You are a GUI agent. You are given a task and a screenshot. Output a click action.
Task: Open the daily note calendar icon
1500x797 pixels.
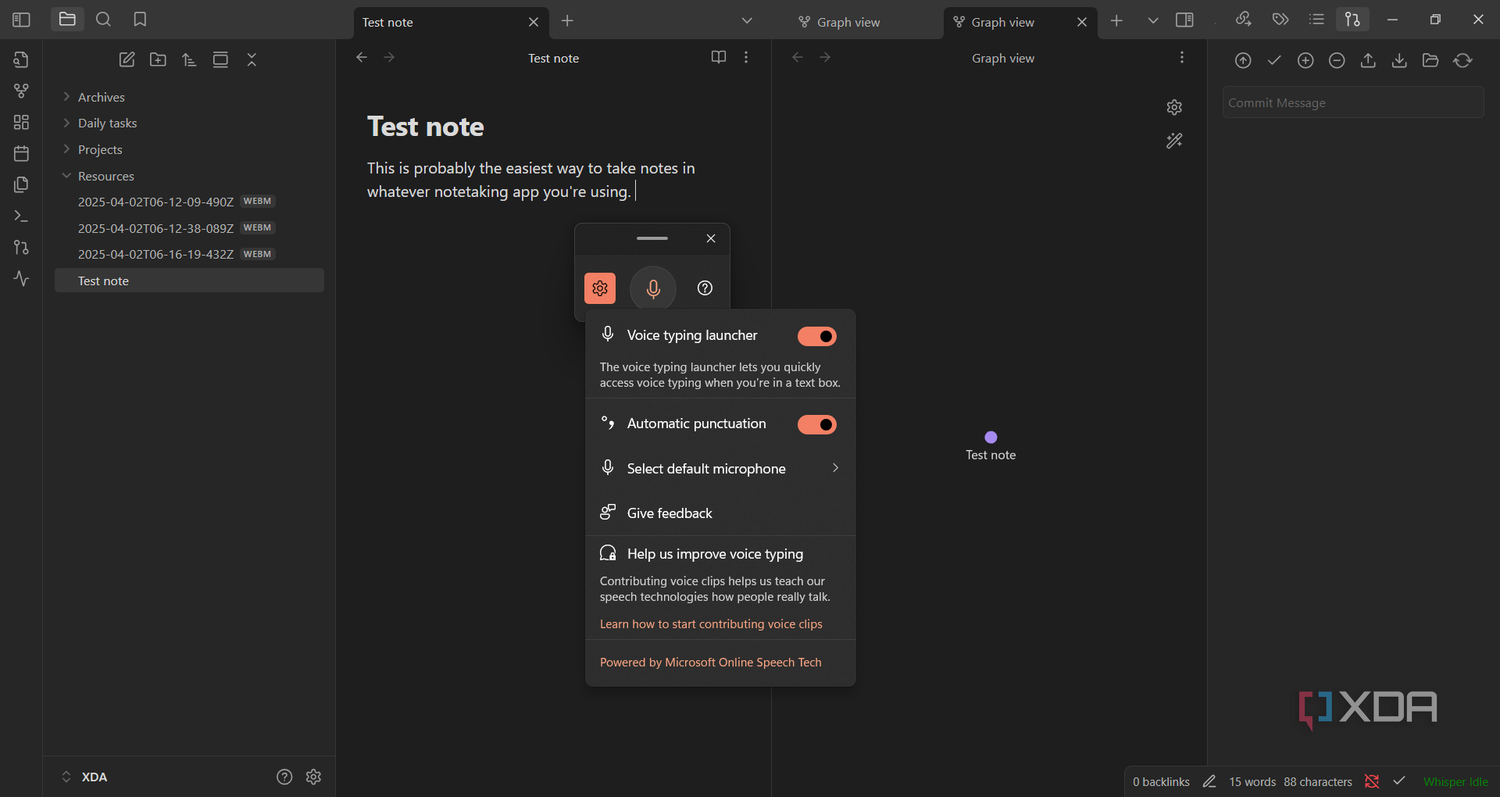[x=21, y=153]
